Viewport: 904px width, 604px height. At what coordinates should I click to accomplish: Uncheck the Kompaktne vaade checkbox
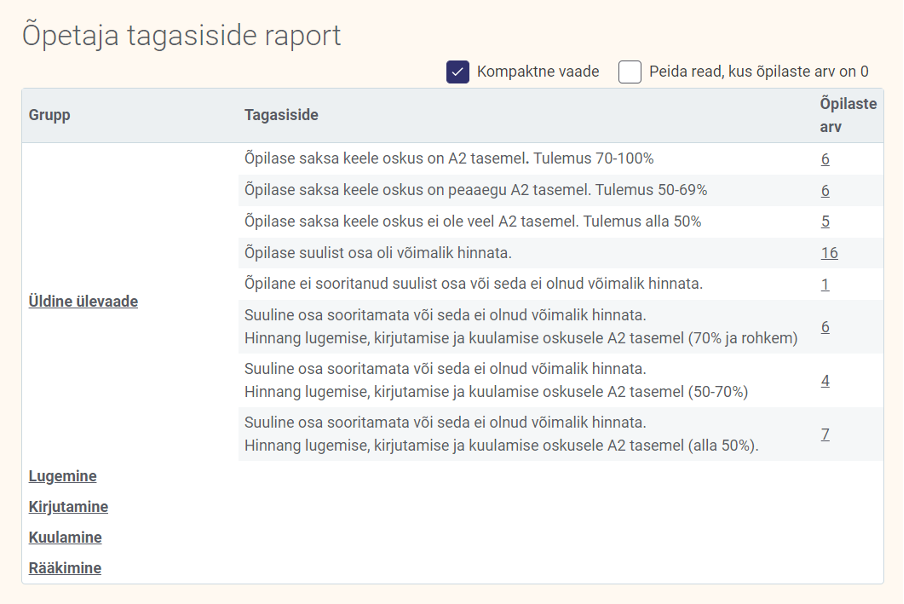point(458,72)
